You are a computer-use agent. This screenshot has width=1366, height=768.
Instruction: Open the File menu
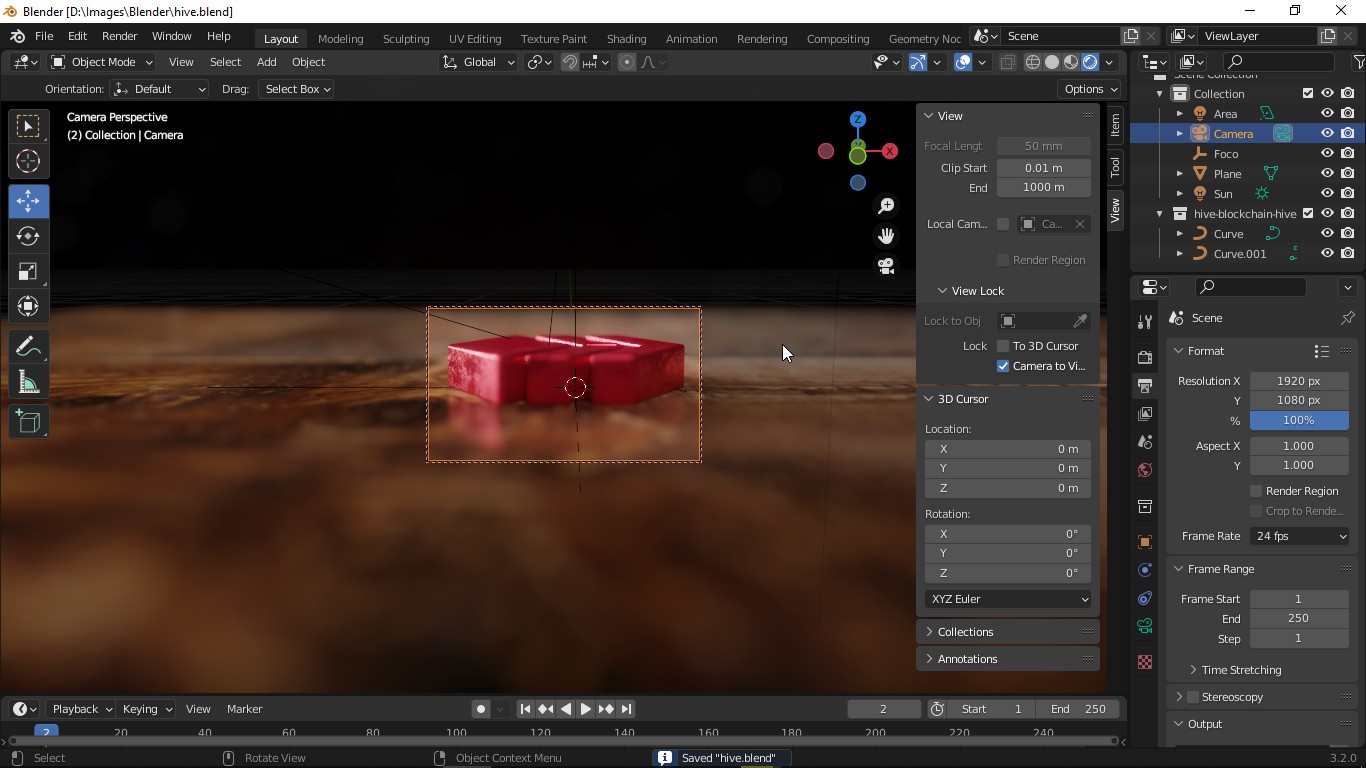[44, 36]
